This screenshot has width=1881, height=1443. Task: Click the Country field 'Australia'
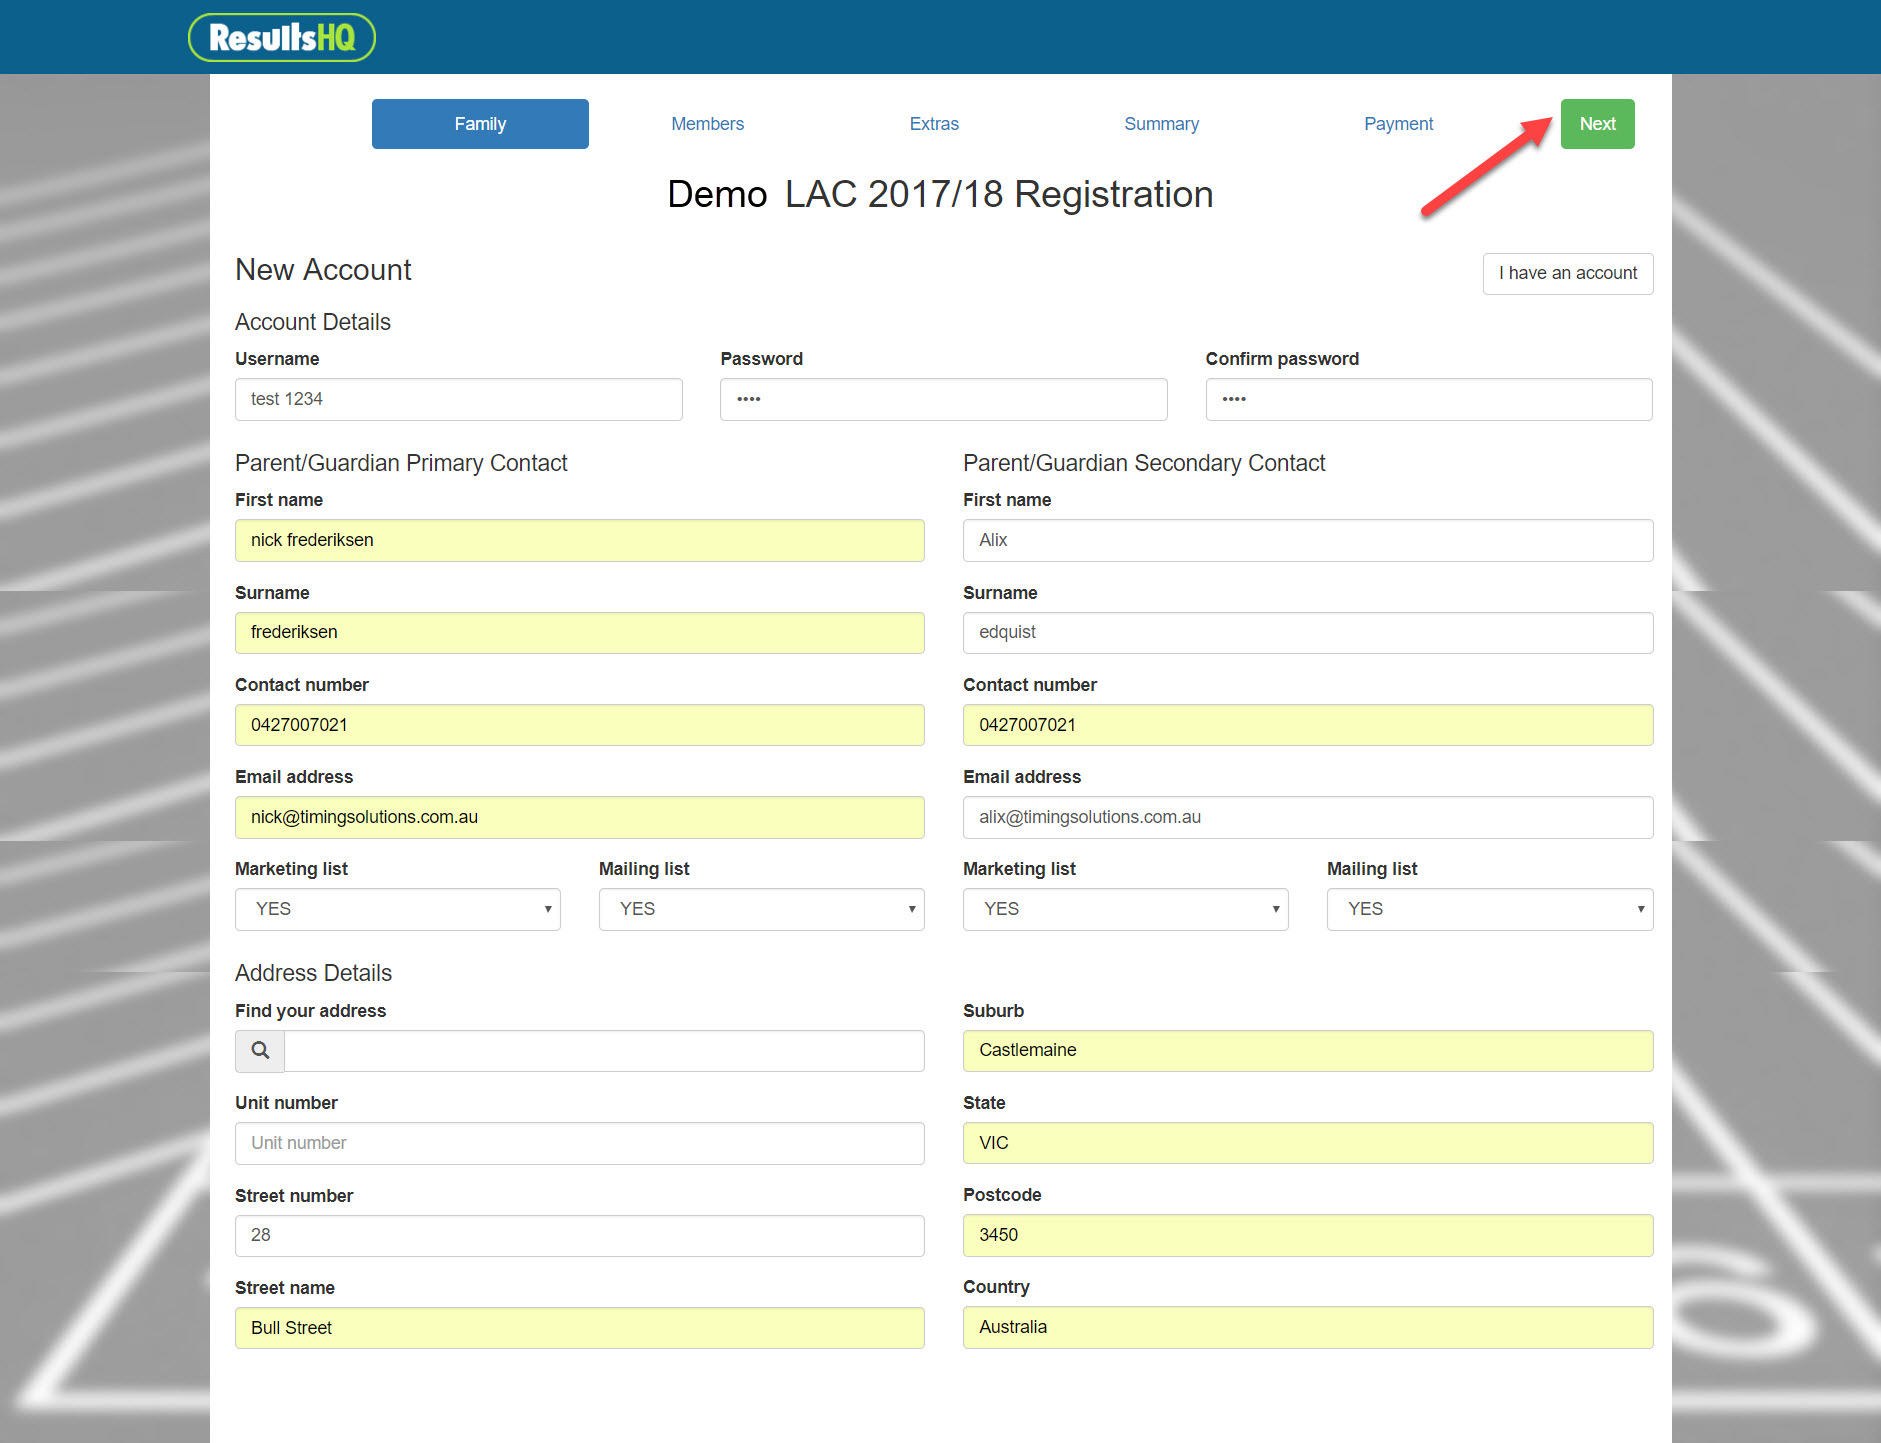pos(1308,1328)
